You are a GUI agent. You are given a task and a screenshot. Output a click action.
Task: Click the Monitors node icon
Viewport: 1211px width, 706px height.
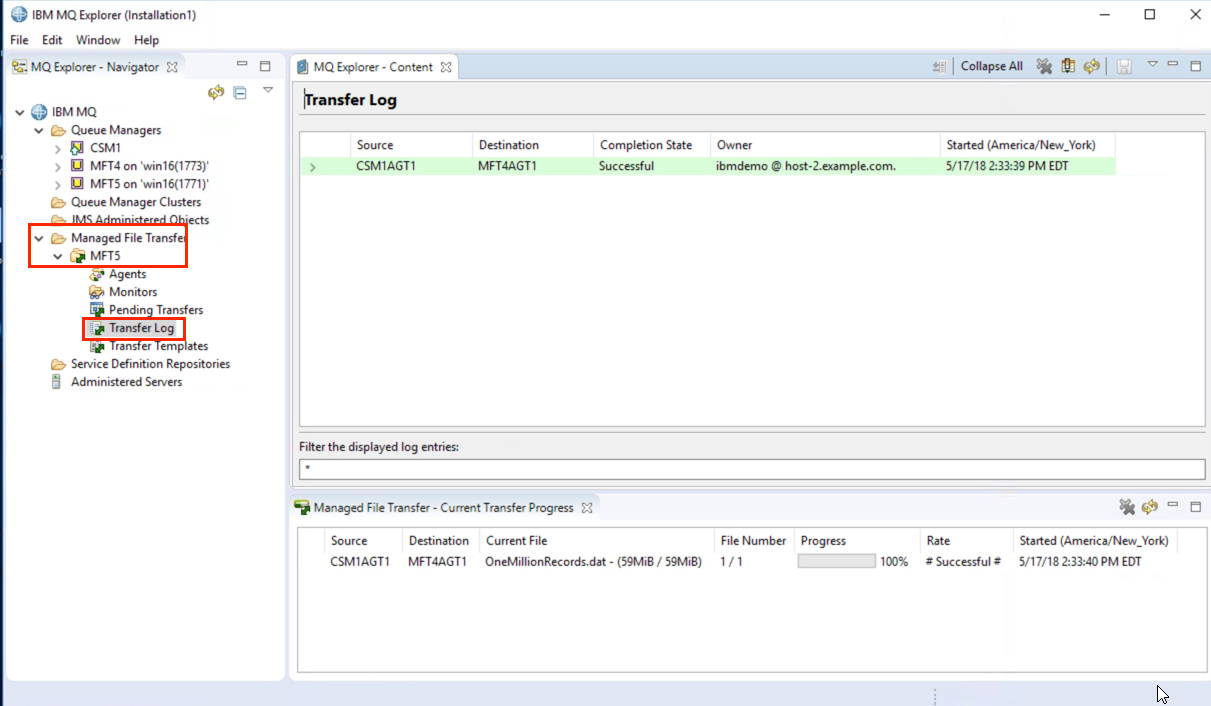(97, 292)
